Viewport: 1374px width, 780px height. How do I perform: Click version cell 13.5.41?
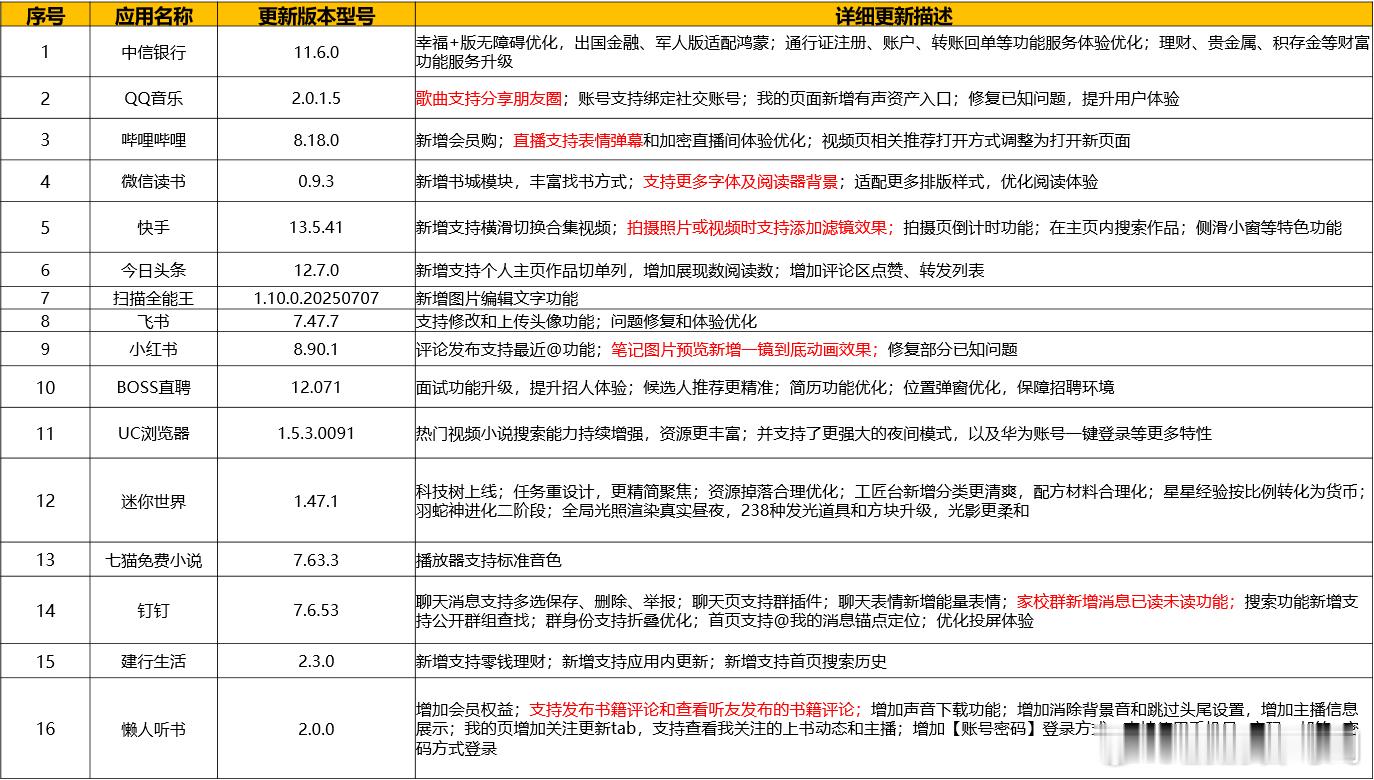[x=316, y=227]
